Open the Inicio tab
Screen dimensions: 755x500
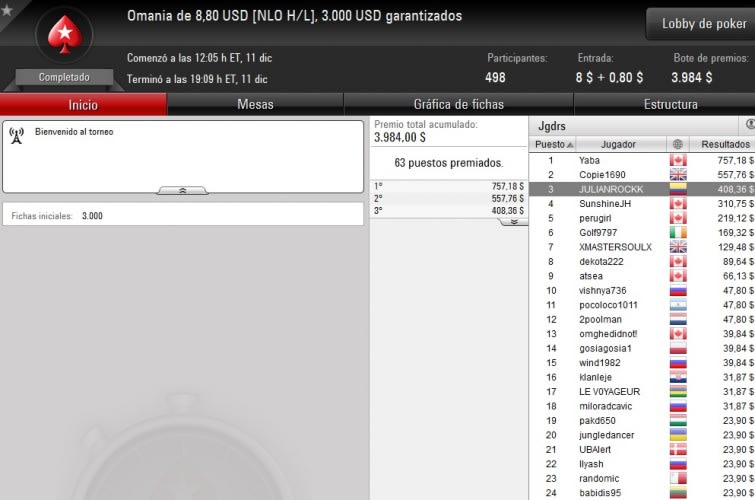(83, 105)
